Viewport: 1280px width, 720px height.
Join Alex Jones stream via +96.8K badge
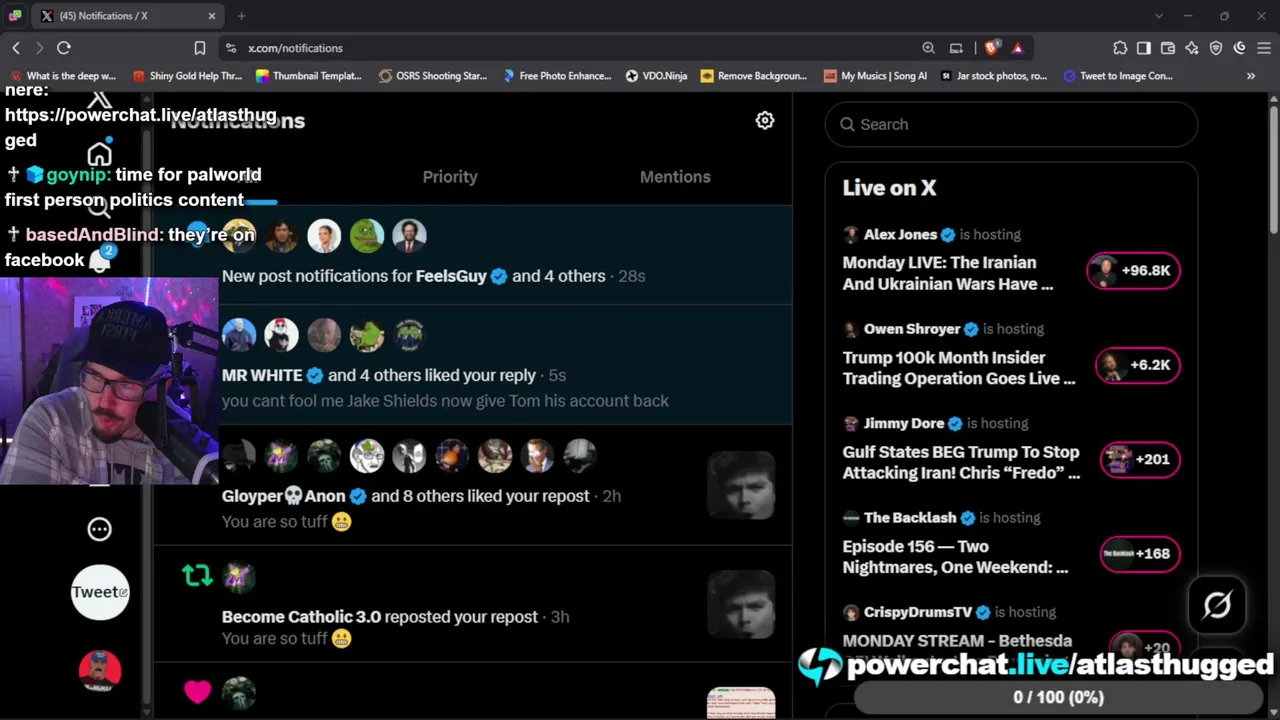pos(1133,271)
